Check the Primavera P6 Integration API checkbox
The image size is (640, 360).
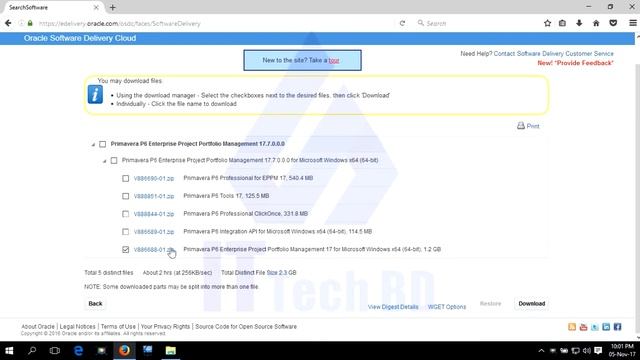click(125, 232)
